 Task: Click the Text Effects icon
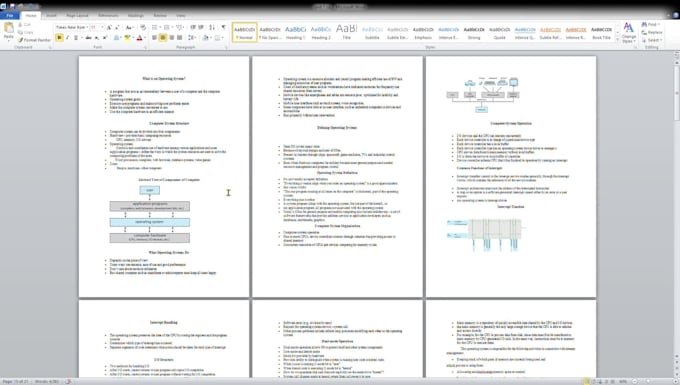pos(117,38)
